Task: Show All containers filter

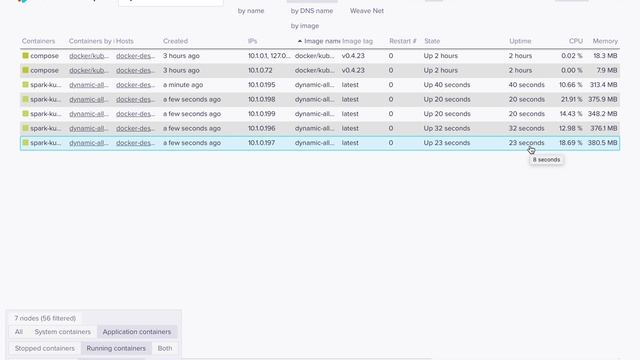Action: pos(19,332)
